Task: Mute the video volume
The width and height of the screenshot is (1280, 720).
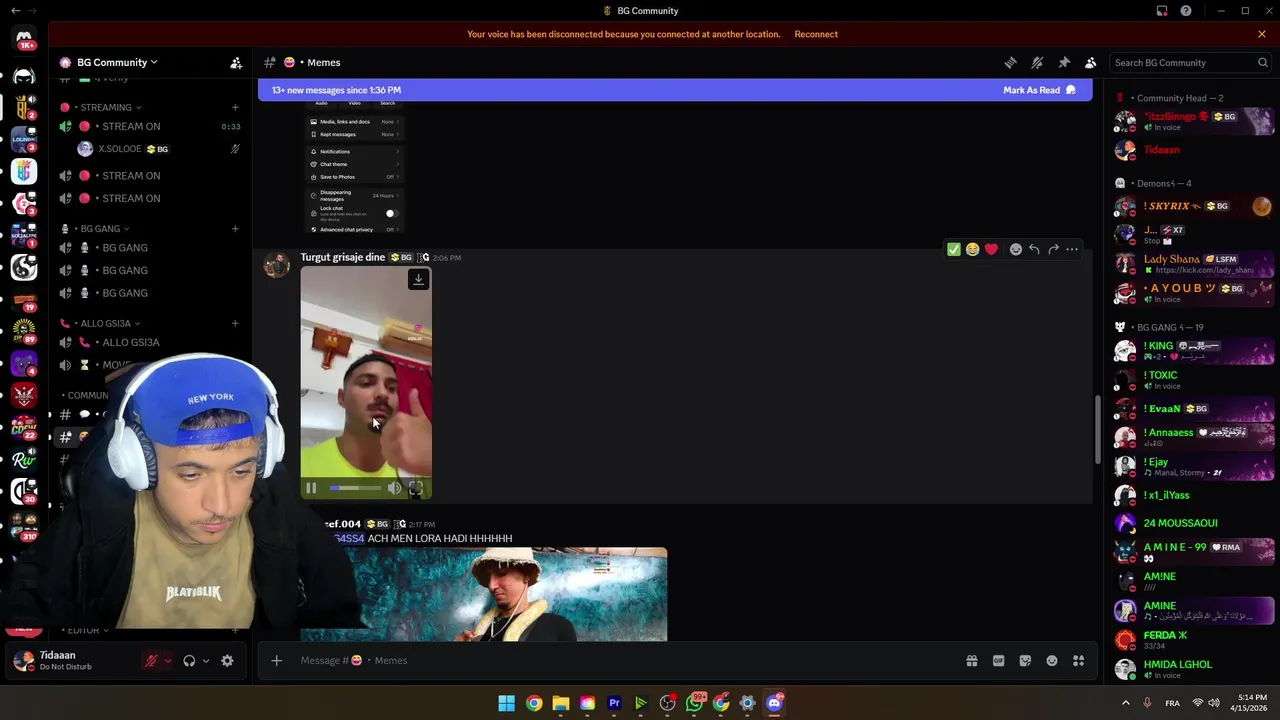Action: 394,488
